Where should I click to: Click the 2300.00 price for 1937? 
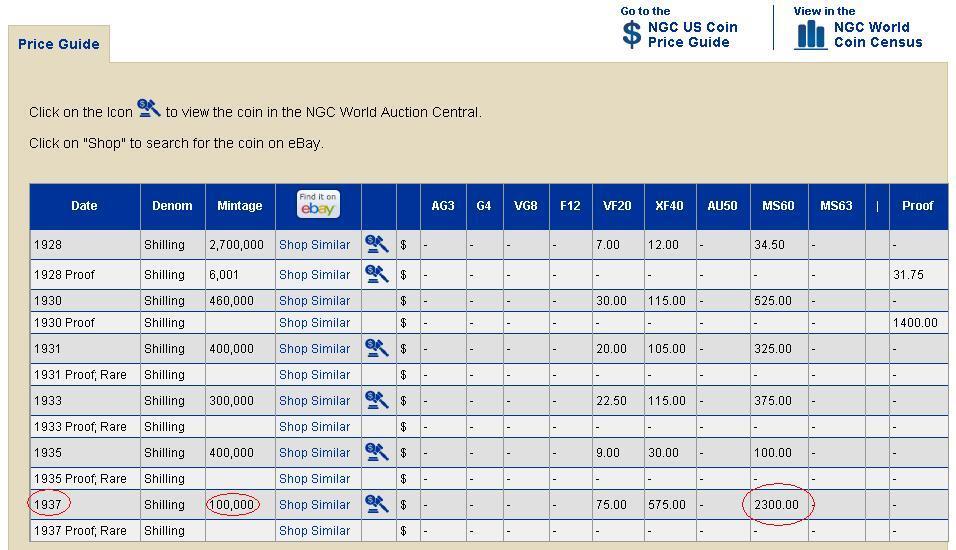[777, 504]
